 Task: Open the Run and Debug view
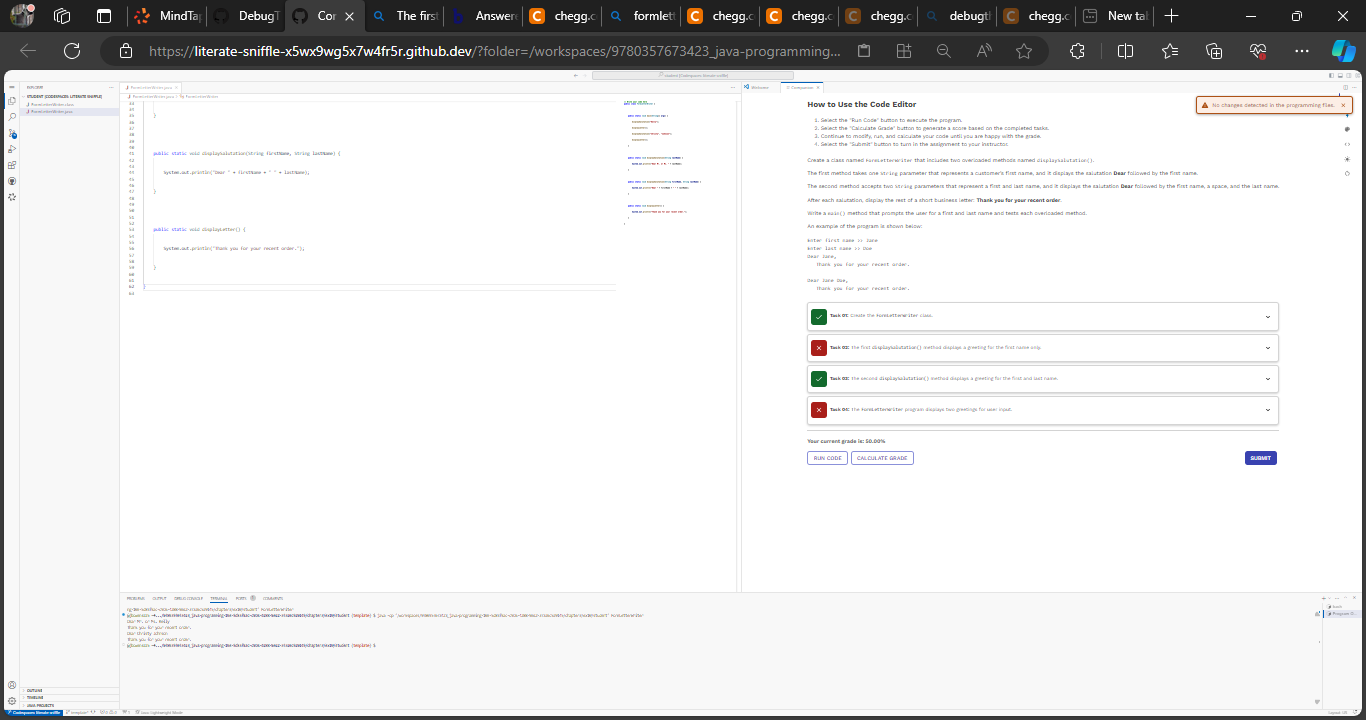pos(12,149)
